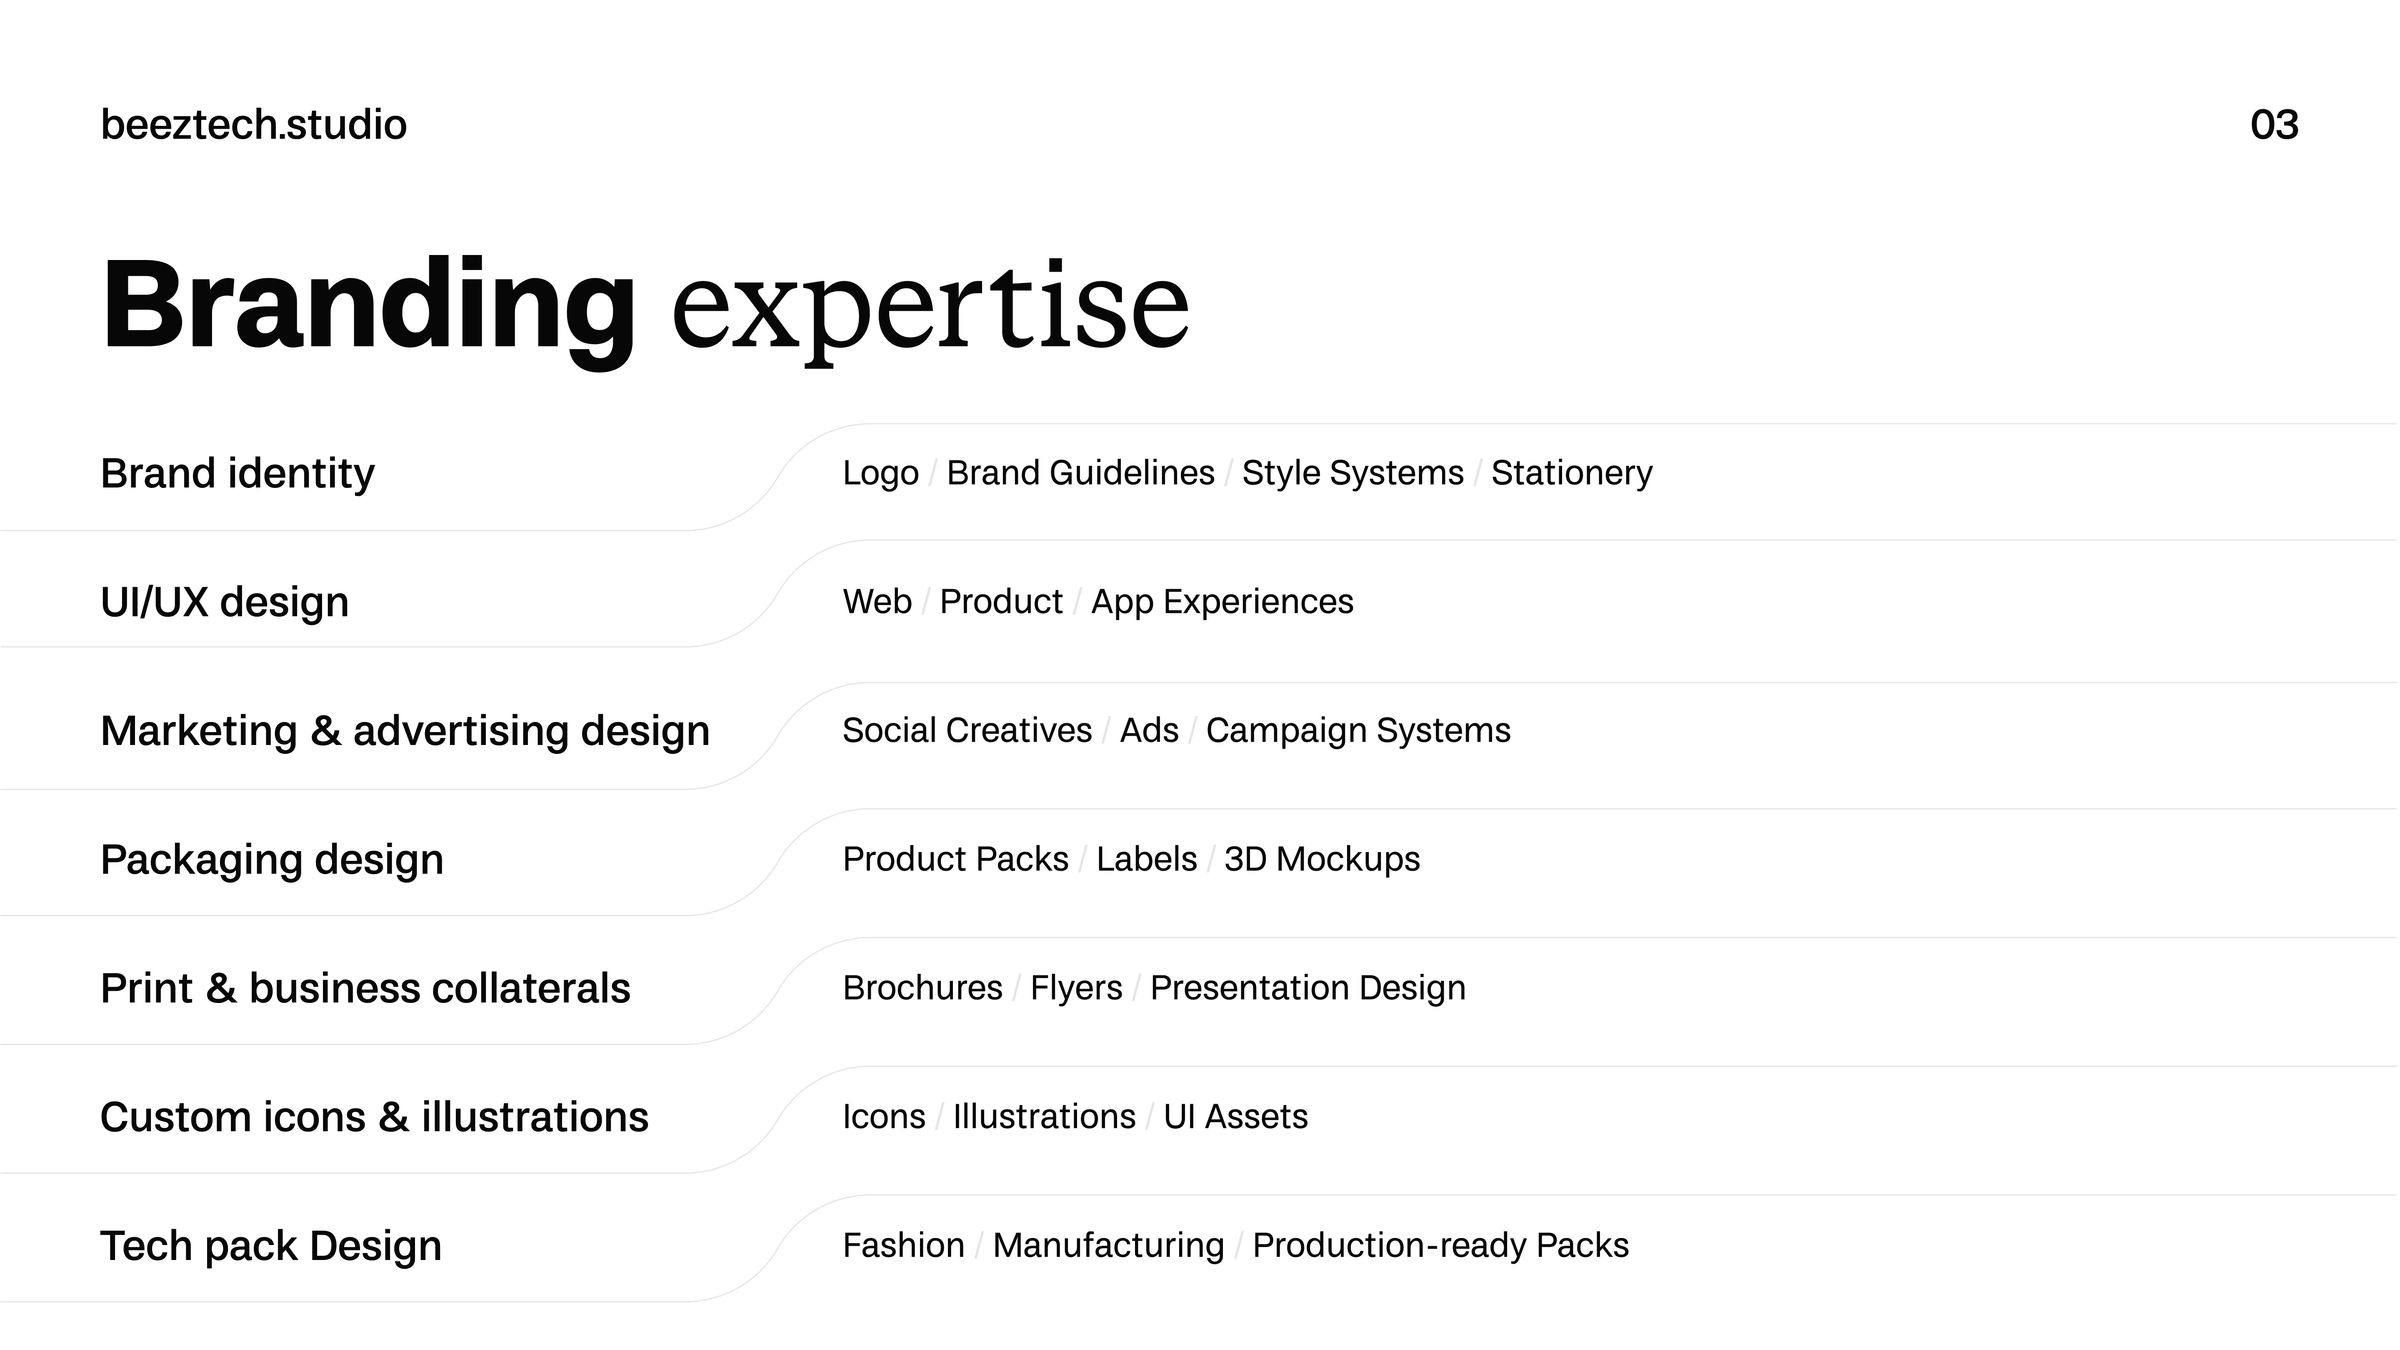Select the UI Assets item
Image resolution: width=2400 pixels, height=1350 pixels.
[1236, 1117]
